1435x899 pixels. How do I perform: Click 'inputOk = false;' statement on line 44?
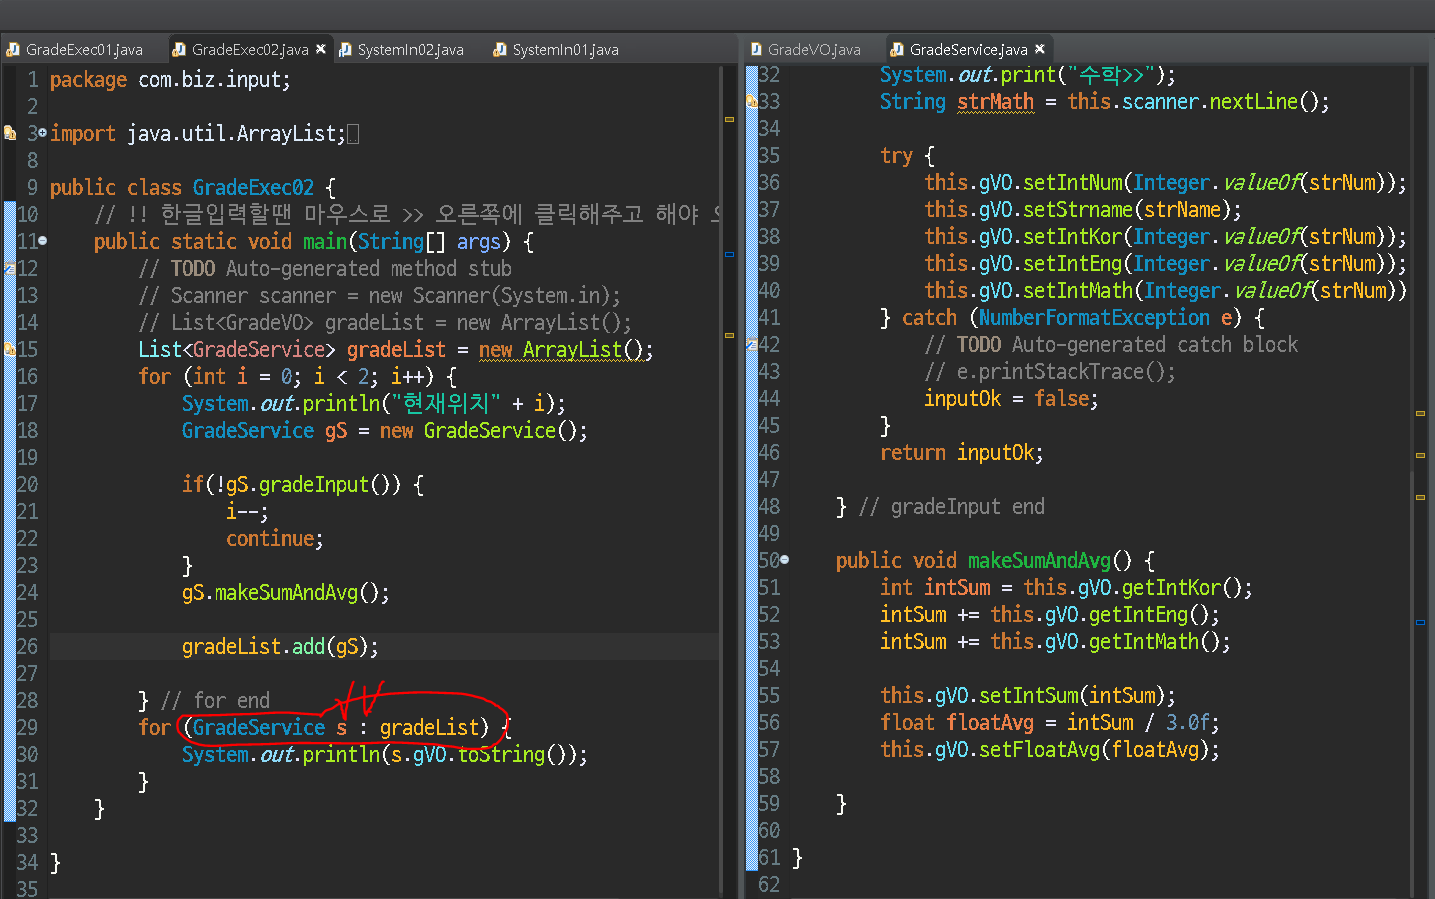(x=1011, y=399)
